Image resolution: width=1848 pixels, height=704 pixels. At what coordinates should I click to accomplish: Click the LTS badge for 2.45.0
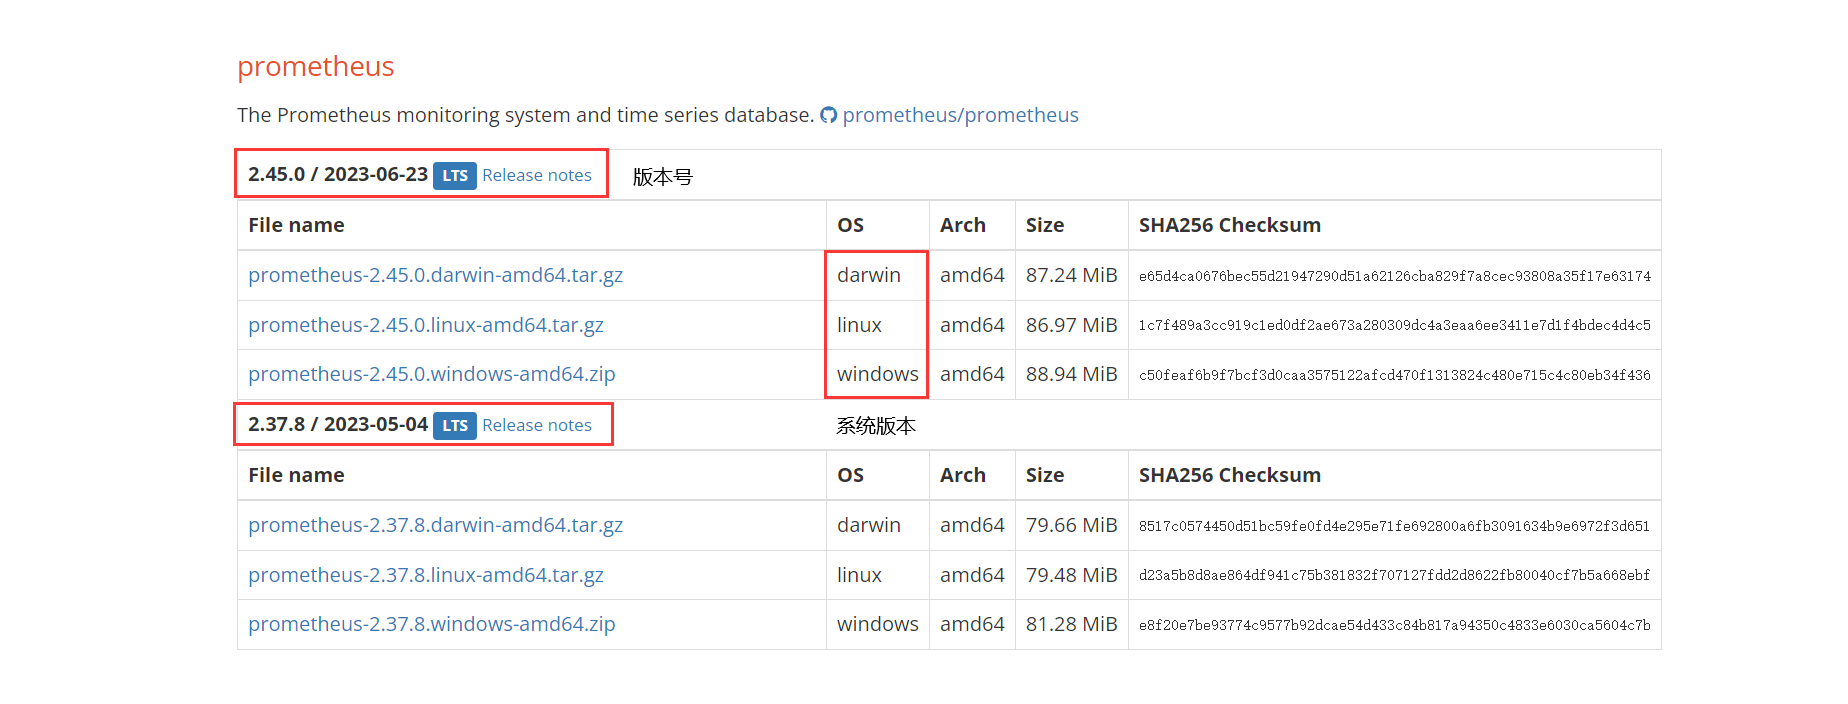pyautogui.click(x=455, y=175)
